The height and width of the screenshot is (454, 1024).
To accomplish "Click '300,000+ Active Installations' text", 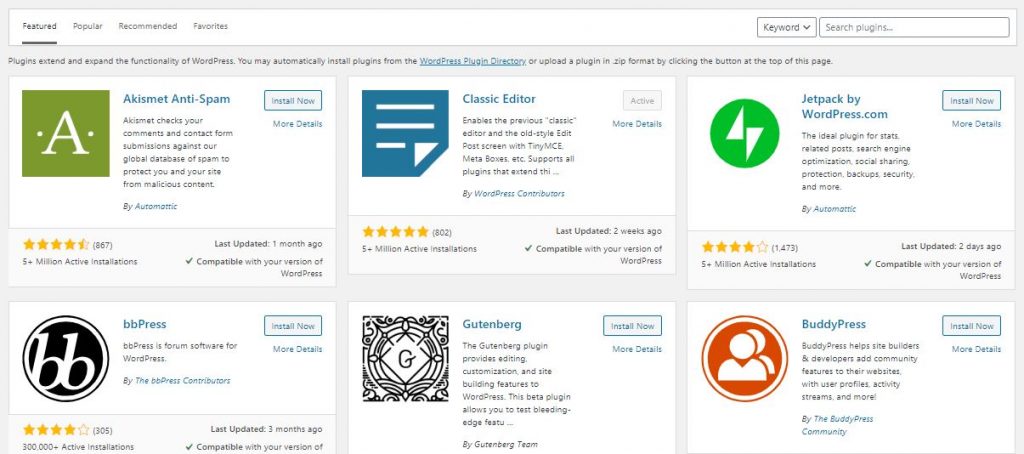I will point(78,447).
